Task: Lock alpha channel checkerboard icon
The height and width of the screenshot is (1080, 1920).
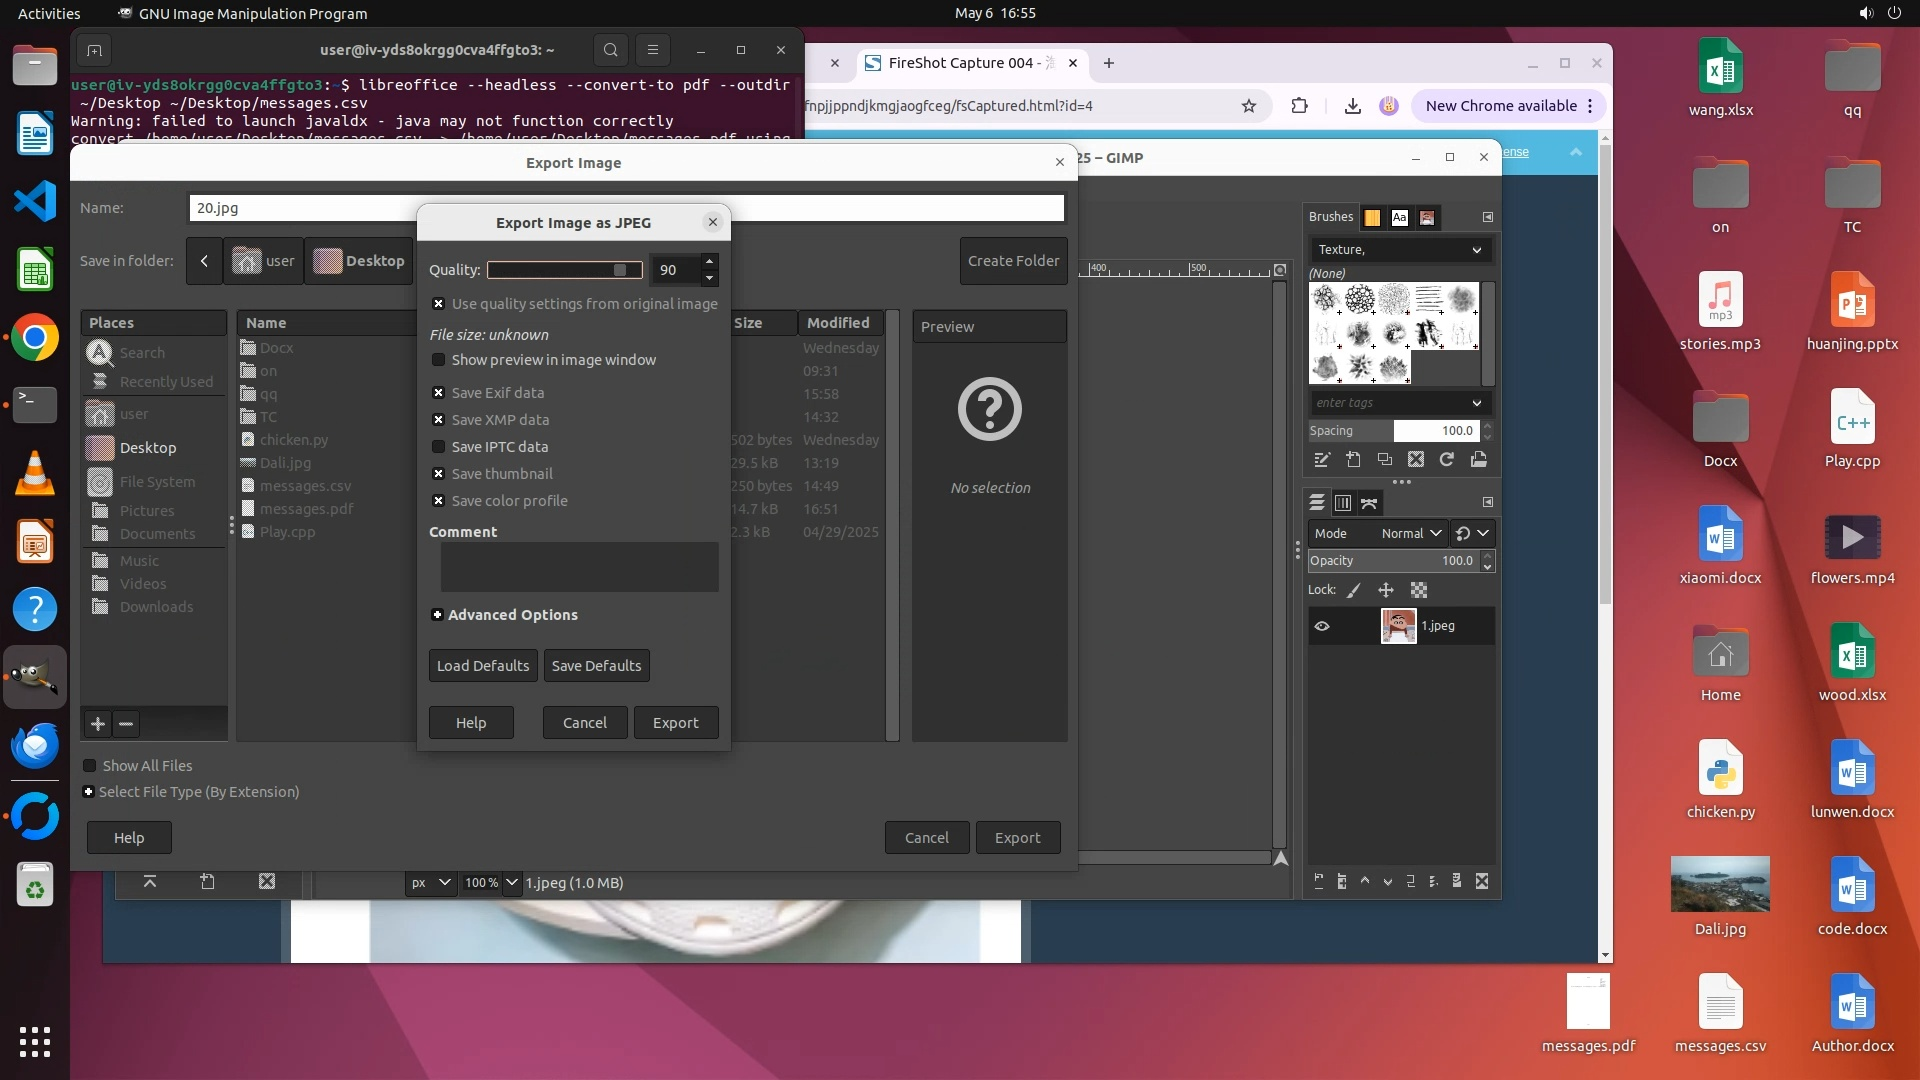Action: click(x=1419, y=591)
